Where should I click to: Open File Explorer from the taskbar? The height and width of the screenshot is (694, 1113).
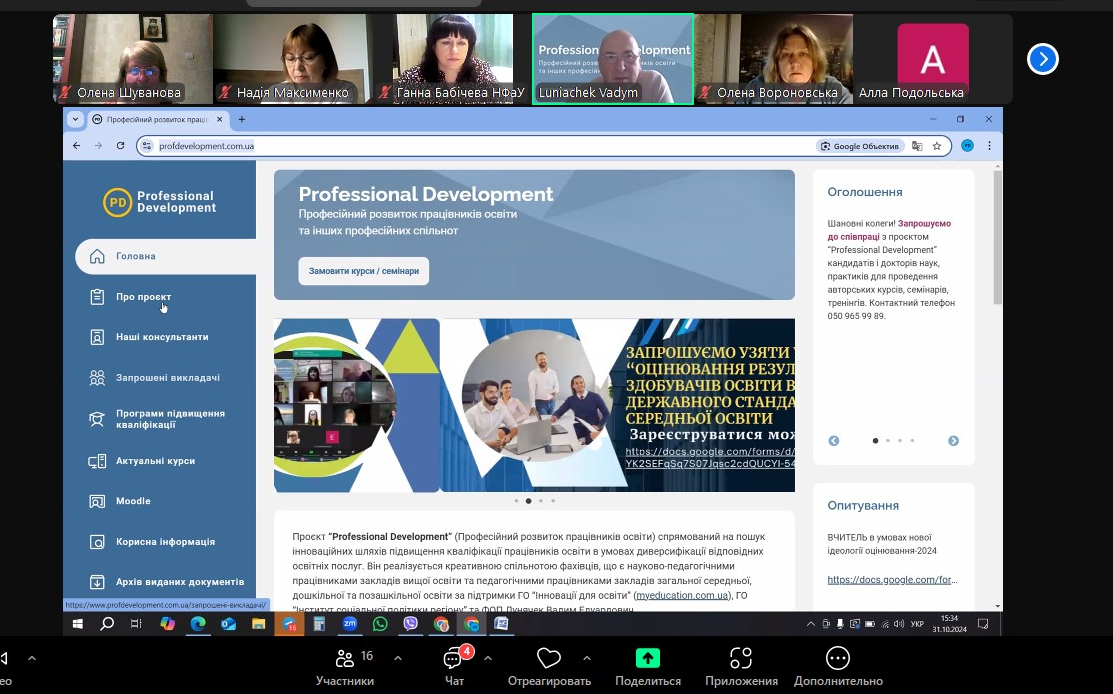click(258, 624)
